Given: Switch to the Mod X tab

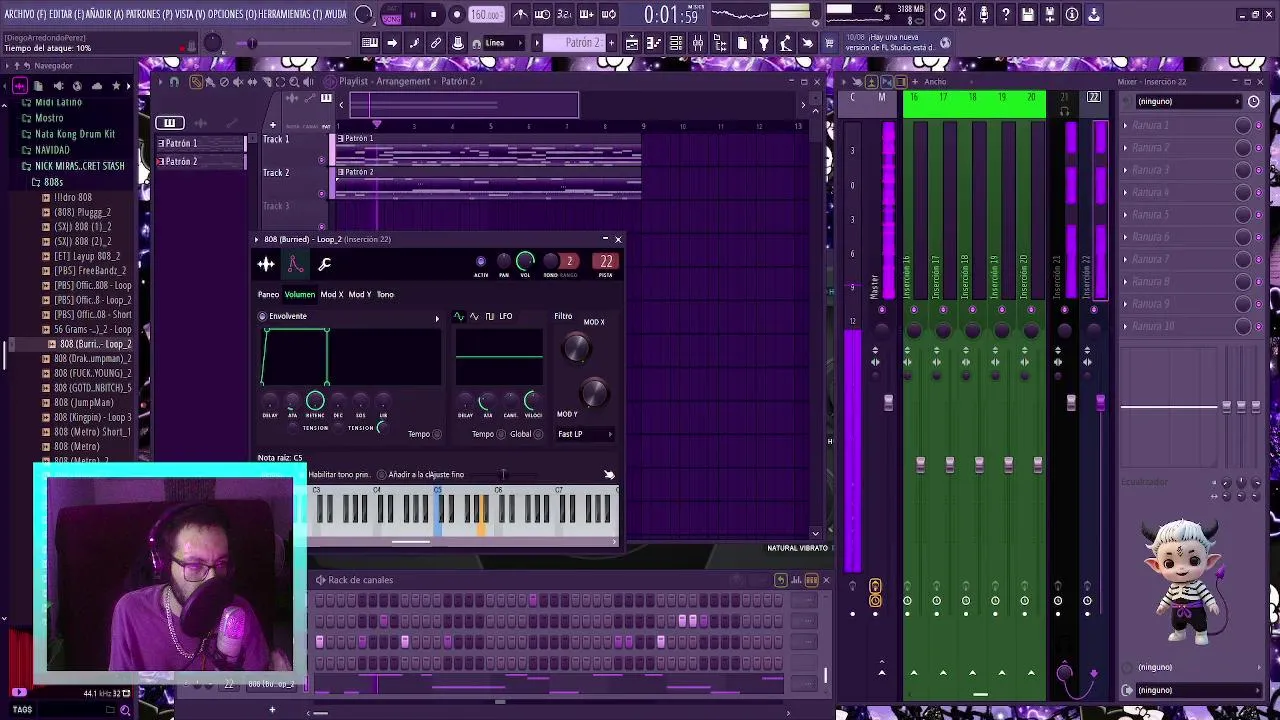Looking at the screenshot, I should click(x=331, y=294).
